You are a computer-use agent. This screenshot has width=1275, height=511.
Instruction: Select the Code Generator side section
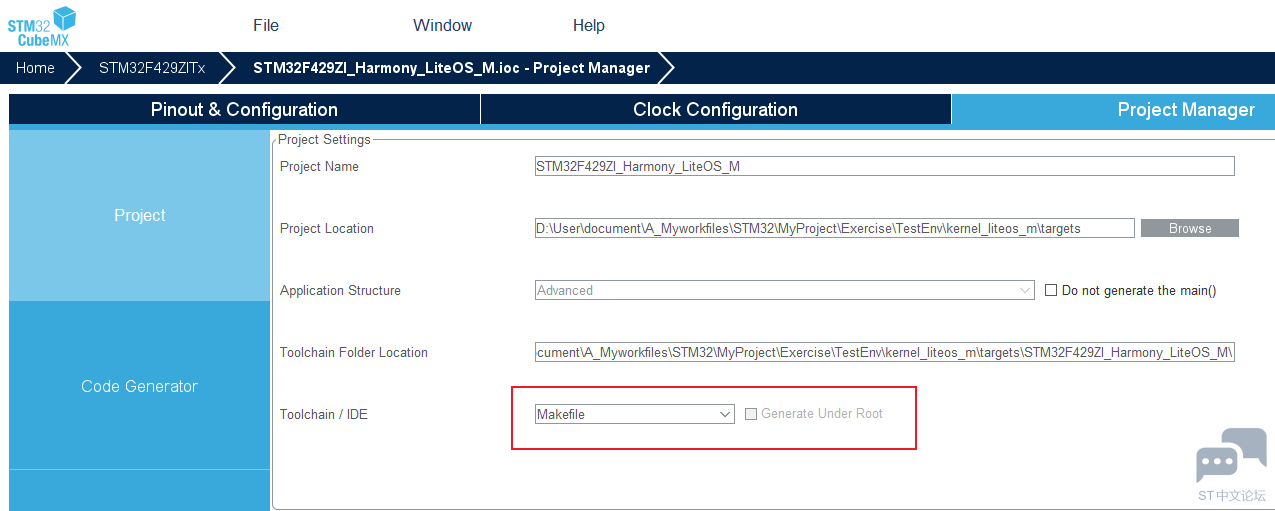140,386
